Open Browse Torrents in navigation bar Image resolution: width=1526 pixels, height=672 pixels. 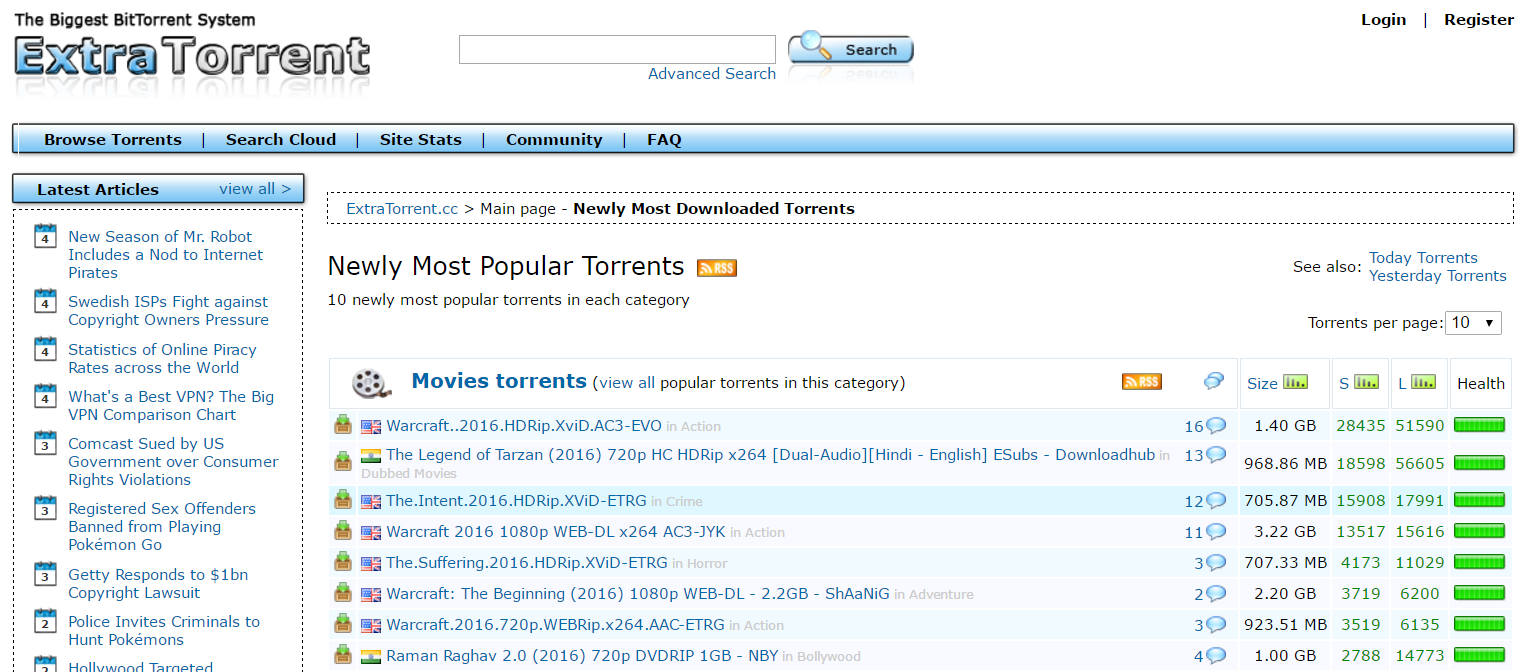[113, 140]
